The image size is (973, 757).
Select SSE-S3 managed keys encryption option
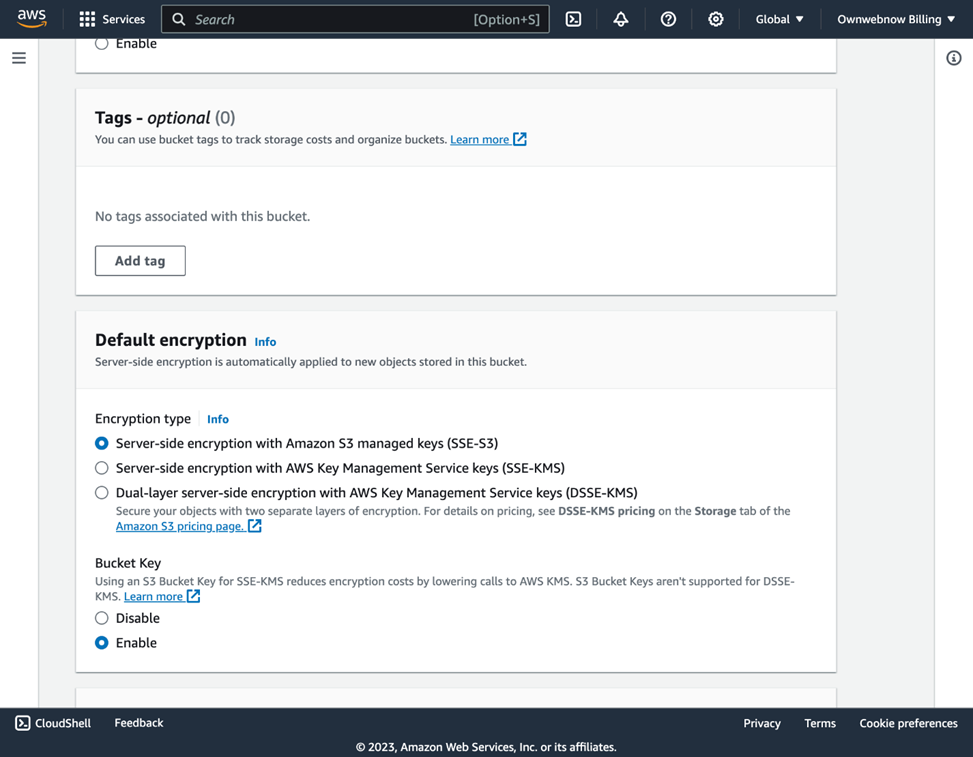[102, 443]
